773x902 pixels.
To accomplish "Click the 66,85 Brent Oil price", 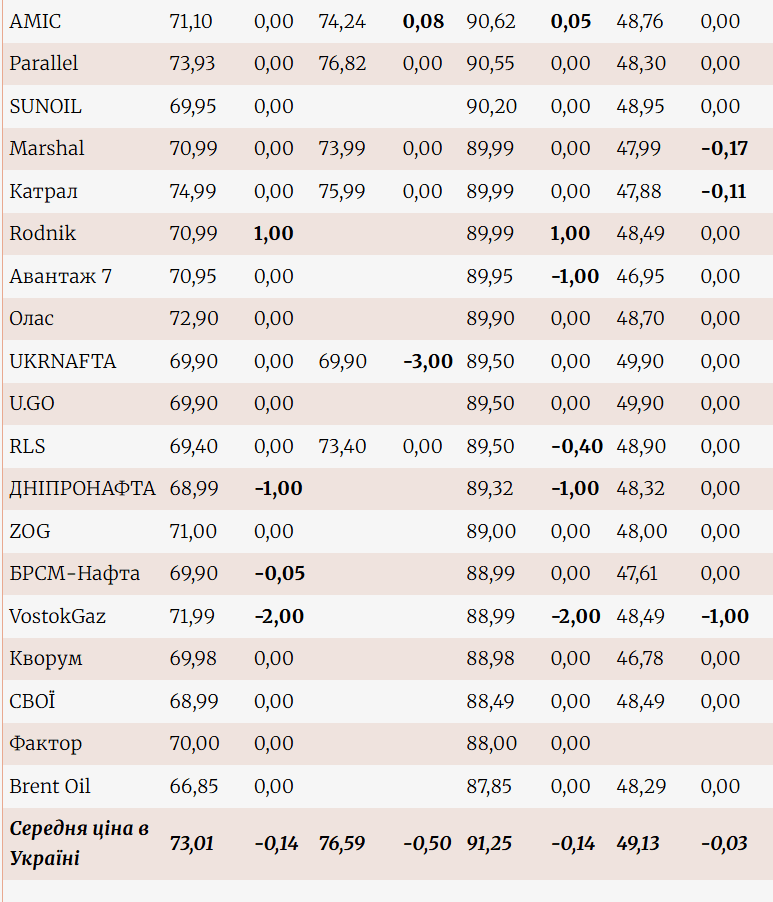I will tap(194, 786).
